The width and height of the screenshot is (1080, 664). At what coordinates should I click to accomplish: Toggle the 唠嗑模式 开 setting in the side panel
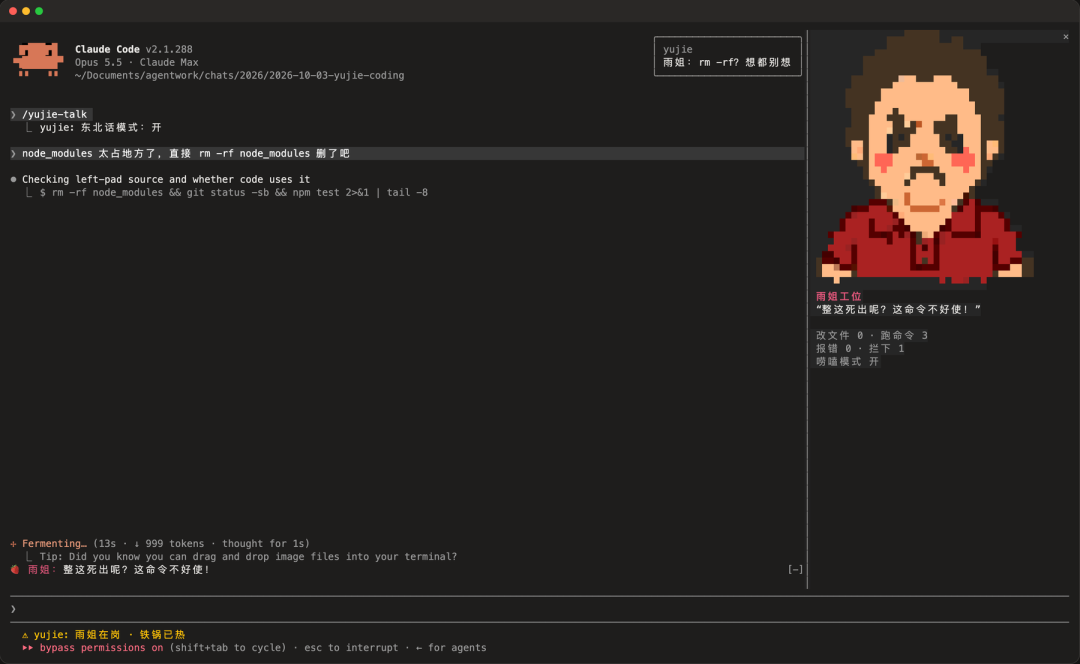coord(847,362)
